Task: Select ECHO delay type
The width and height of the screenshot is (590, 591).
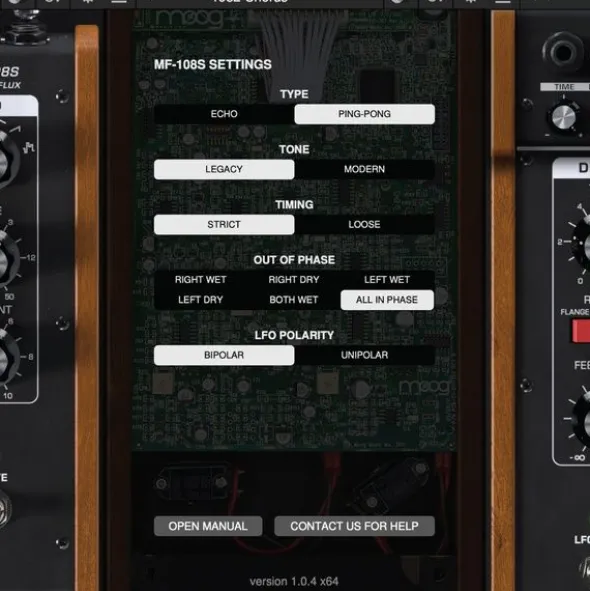Action: click(224, 114)
